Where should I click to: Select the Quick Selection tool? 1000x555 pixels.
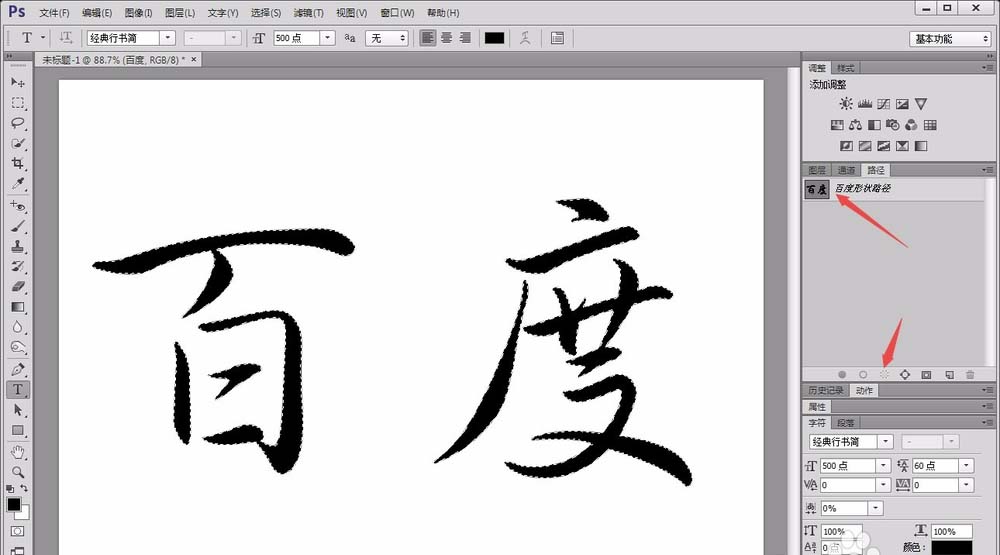(x=18, y=144)
